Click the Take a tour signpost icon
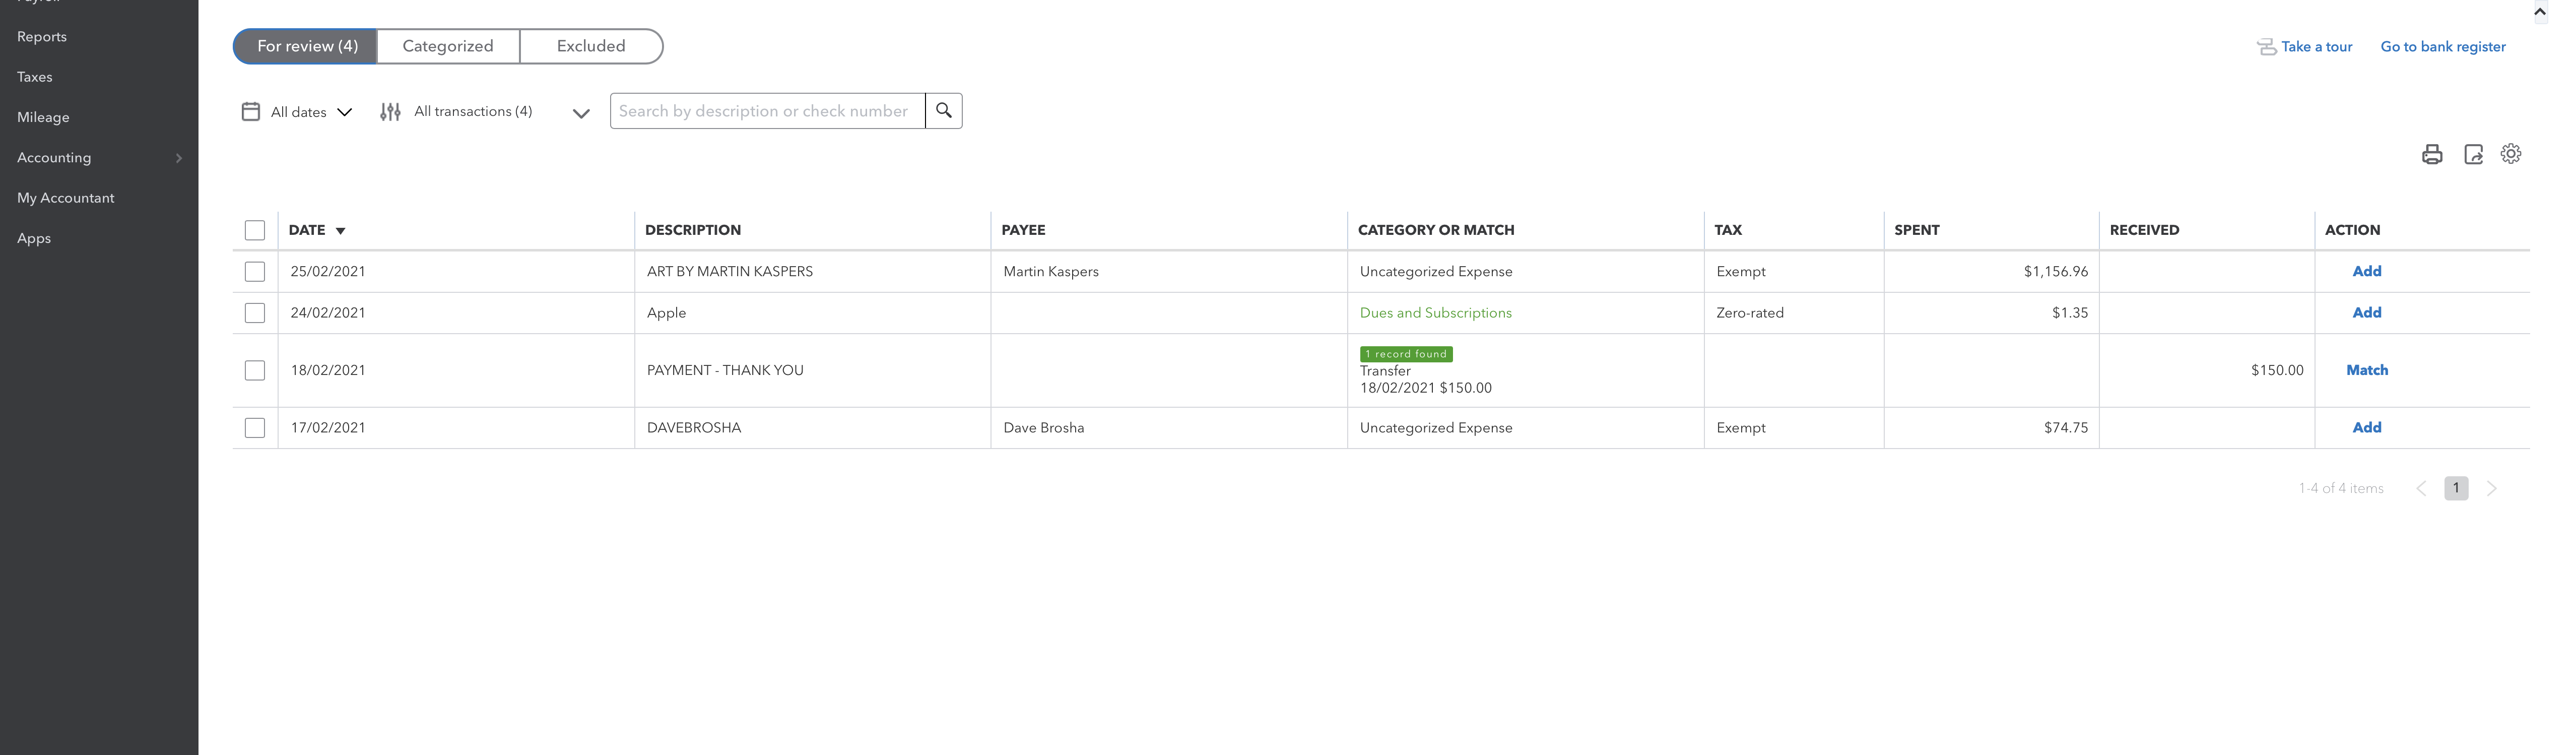 pos(2265,47)
